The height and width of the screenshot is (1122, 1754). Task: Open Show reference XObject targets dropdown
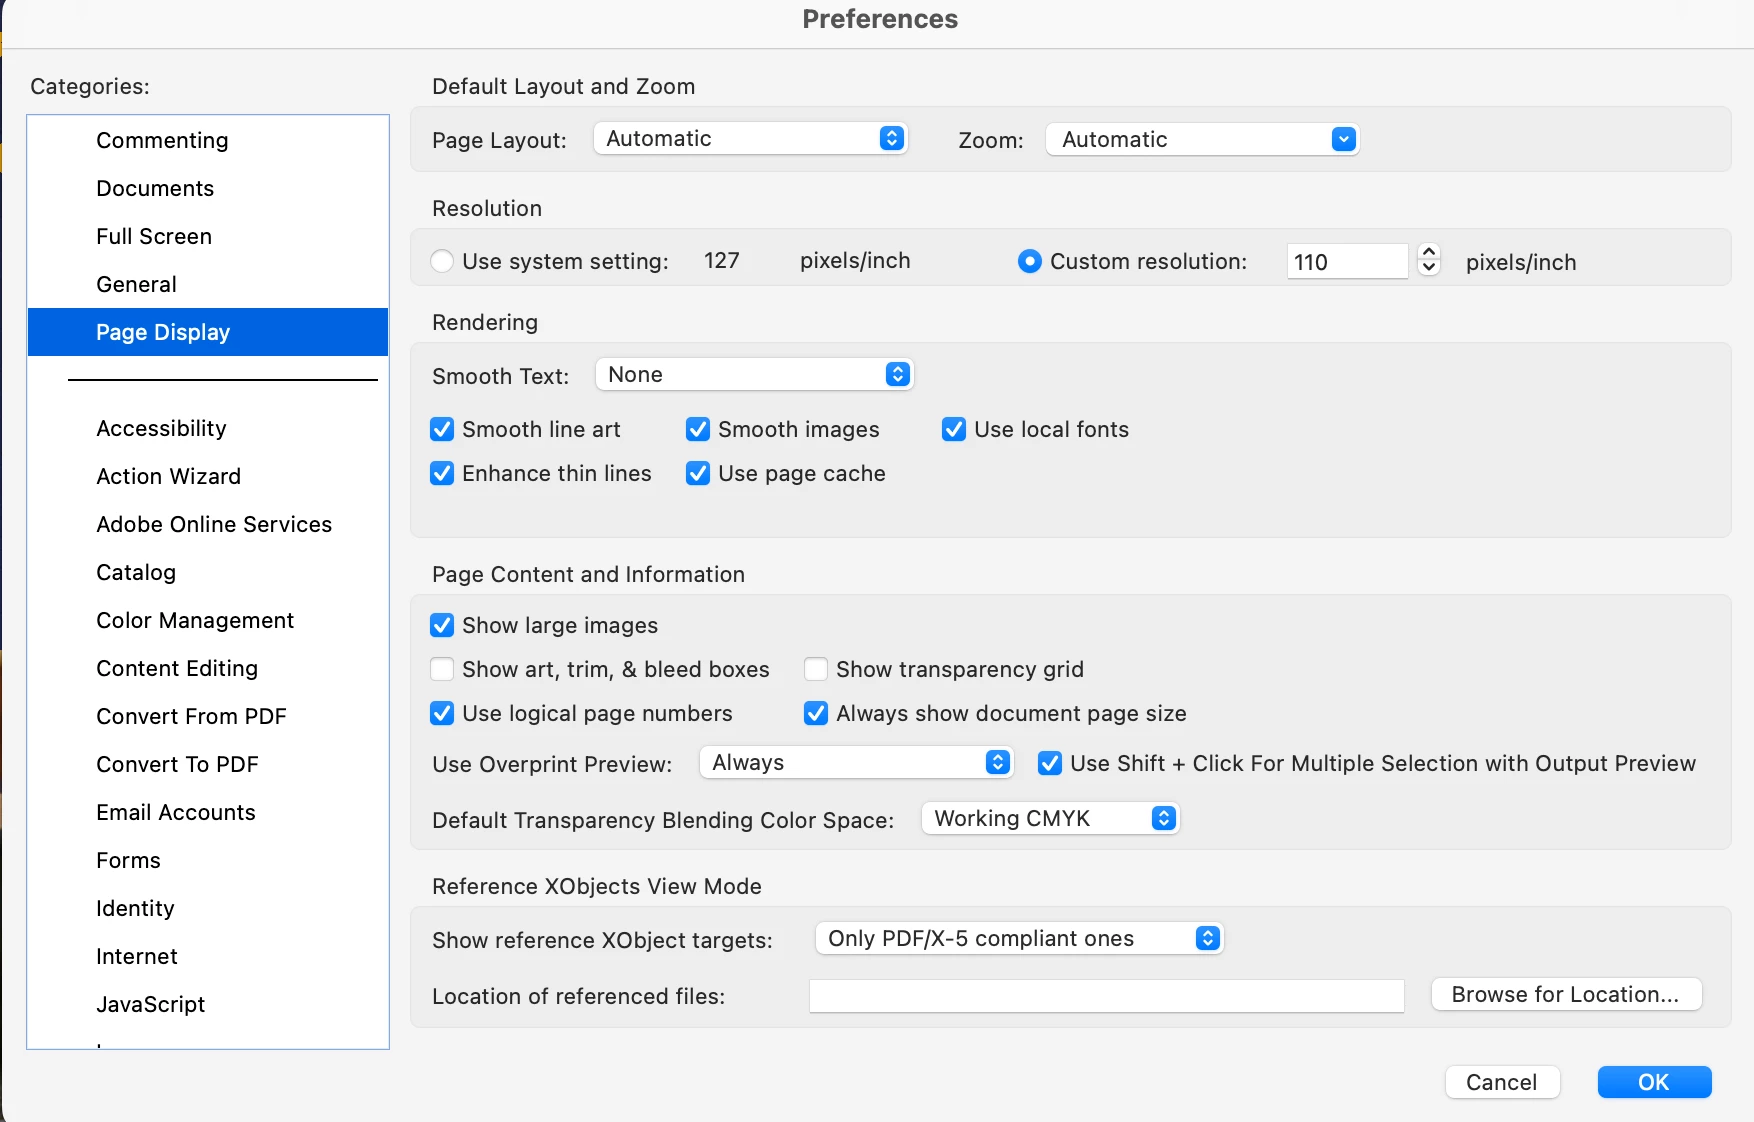1019,938
